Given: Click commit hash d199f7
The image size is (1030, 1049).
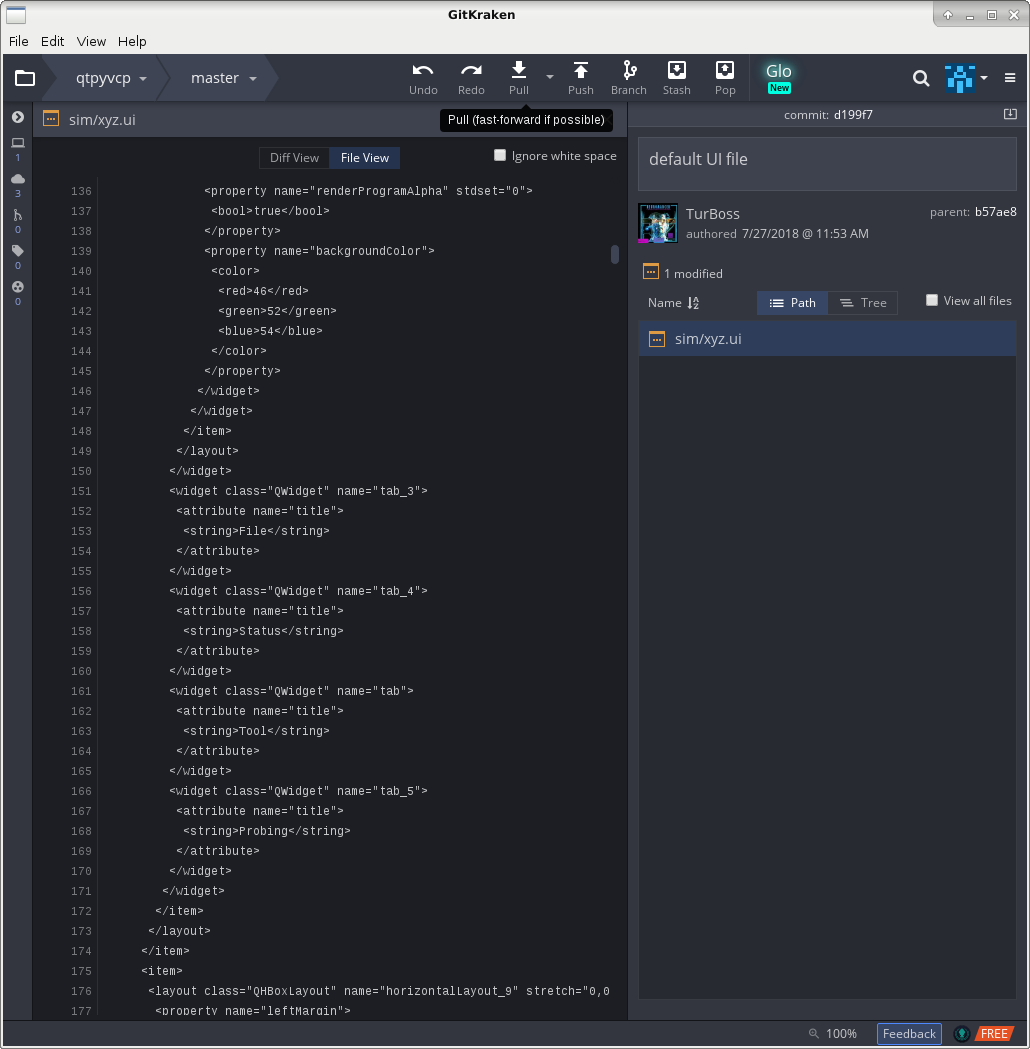Looking at the screenshot, I should tap(853, 114).
